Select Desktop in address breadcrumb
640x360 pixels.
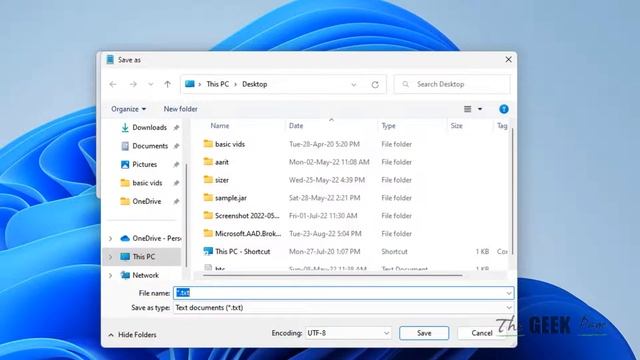point(255,84)
